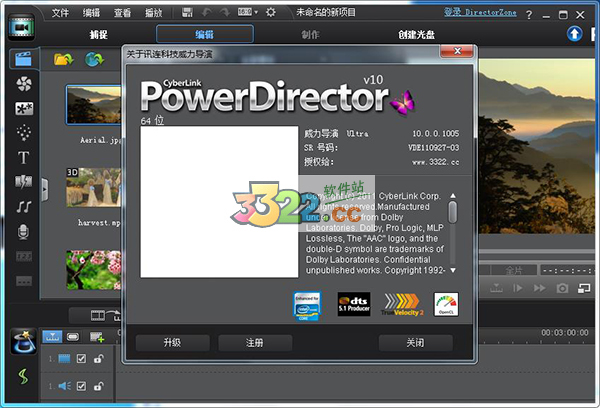Switch to the 捕捉 tab
This screenshot has height=408, width=600.
tap(99, 35)
